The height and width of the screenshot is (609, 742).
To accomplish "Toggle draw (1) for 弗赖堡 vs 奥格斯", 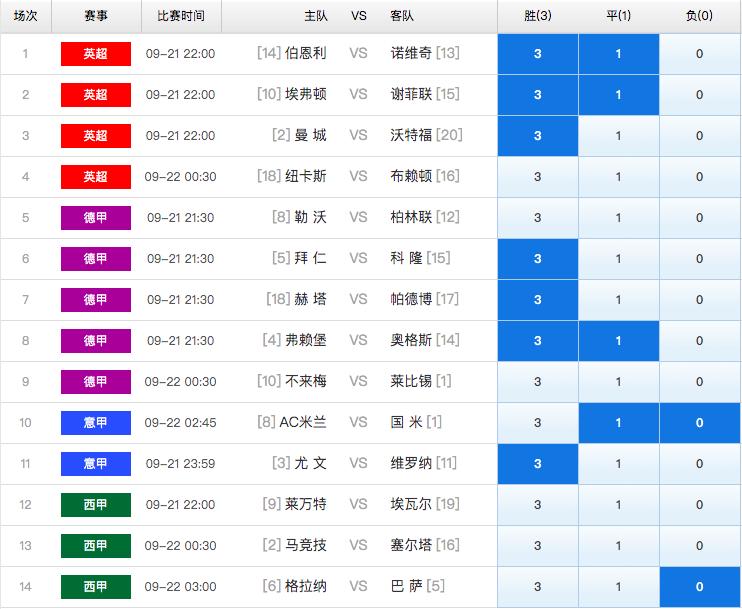I will click(x=618, y=341).
